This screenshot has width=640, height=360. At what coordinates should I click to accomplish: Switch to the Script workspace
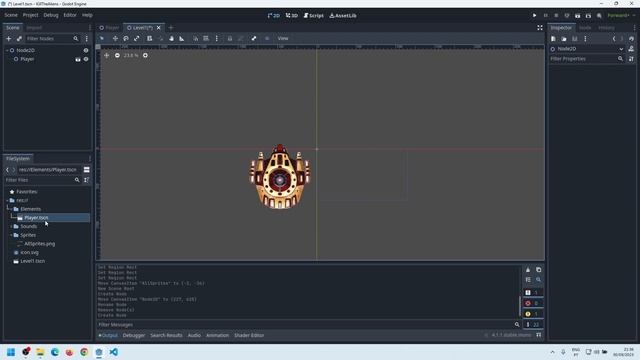pos(313,16)
